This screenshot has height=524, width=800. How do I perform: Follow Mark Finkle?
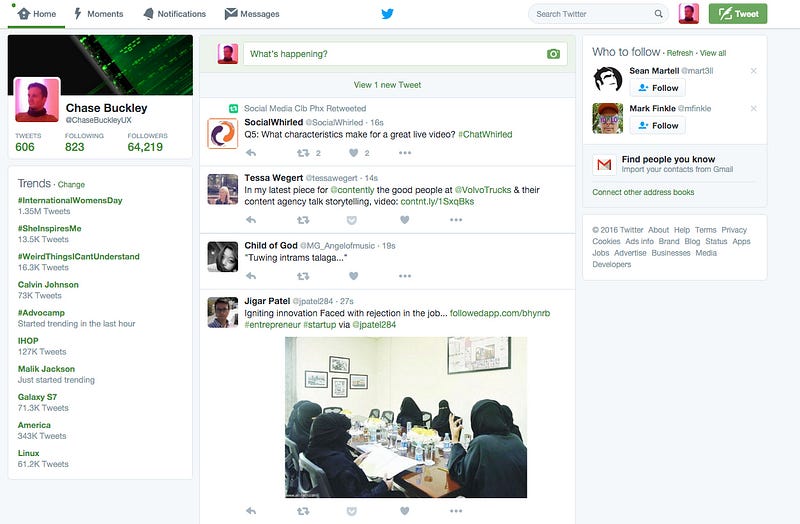point(658,126)
